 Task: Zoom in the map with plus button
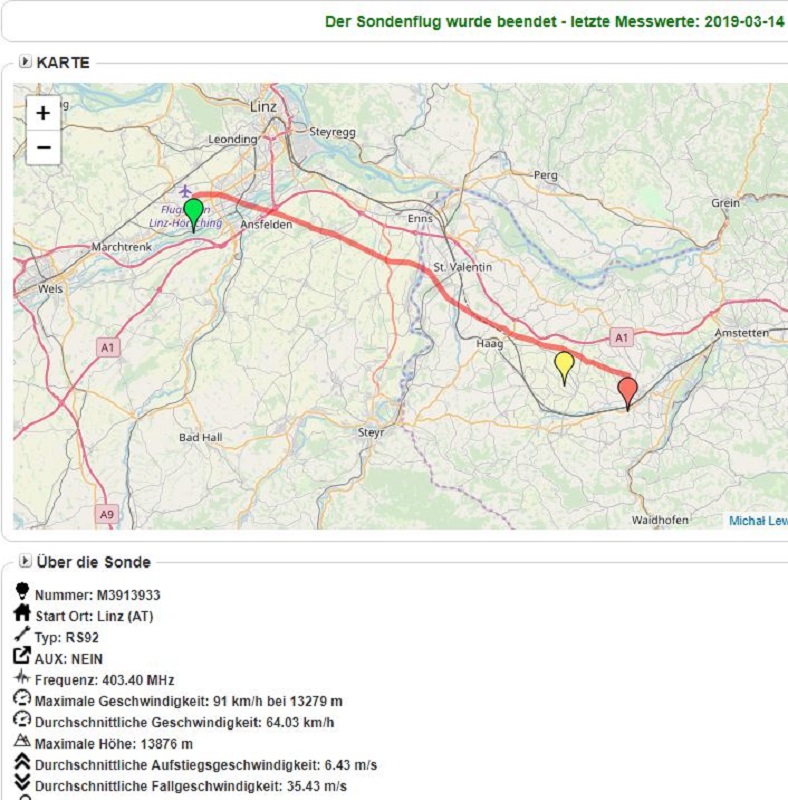[43, 113]
